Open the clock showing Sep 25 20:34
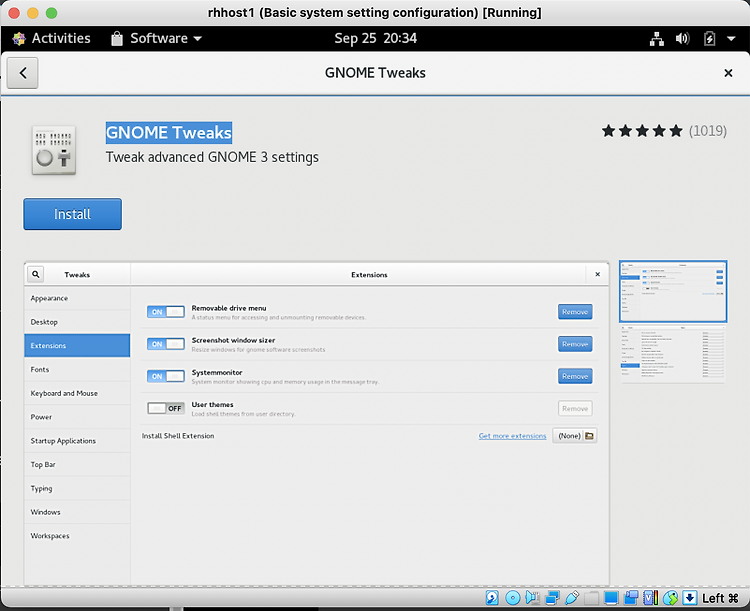750x611 pixels. click(375, 38)
